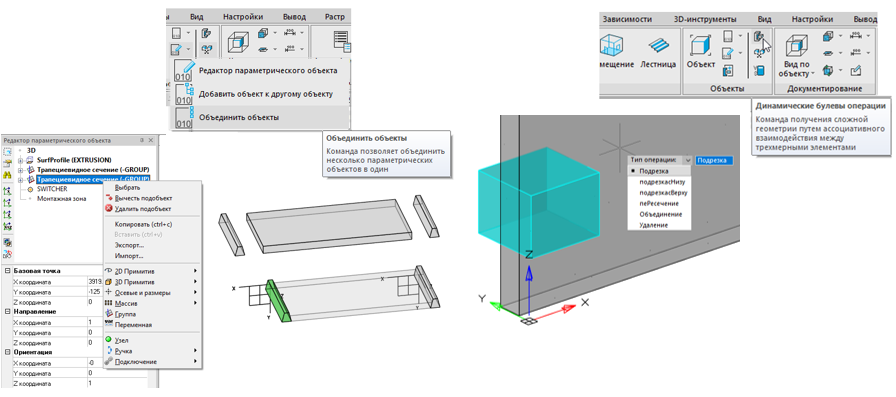Select the Объединение operation option
This screenshot has height=397, width=896.
pos(659,214)
